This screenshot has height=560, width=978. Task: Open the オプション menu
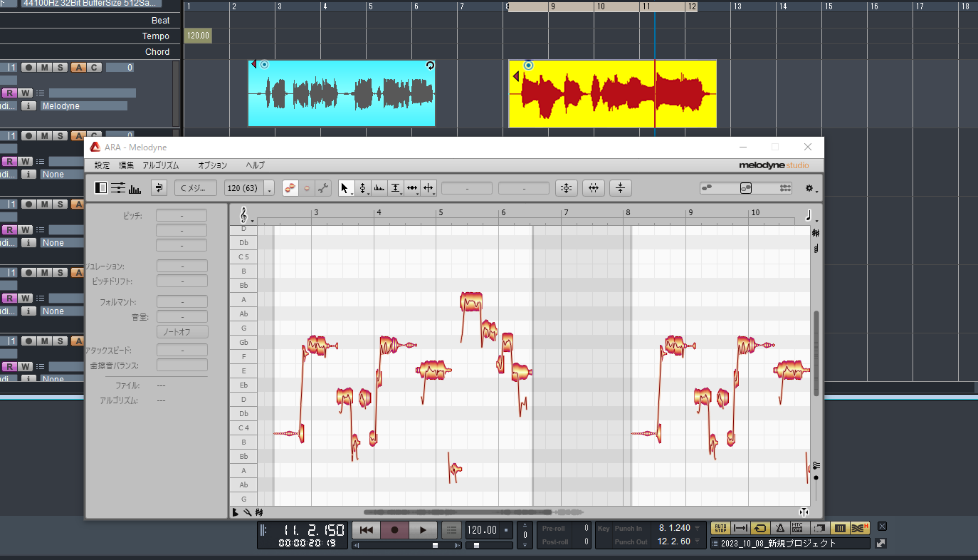pyautogui.click(x=212, y=165)
